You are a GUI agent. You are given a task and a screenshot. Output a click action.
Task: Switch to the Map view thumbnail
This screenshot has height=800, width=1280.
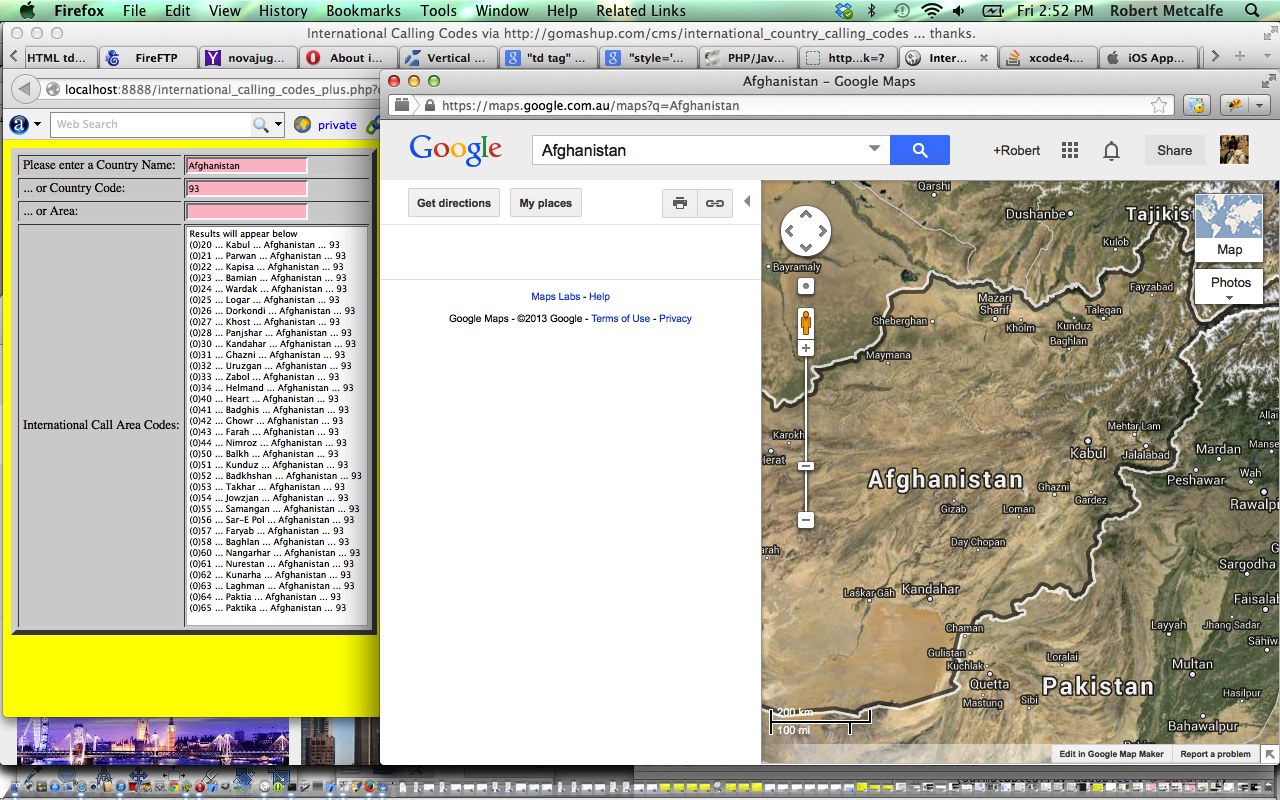(1229, 227)
